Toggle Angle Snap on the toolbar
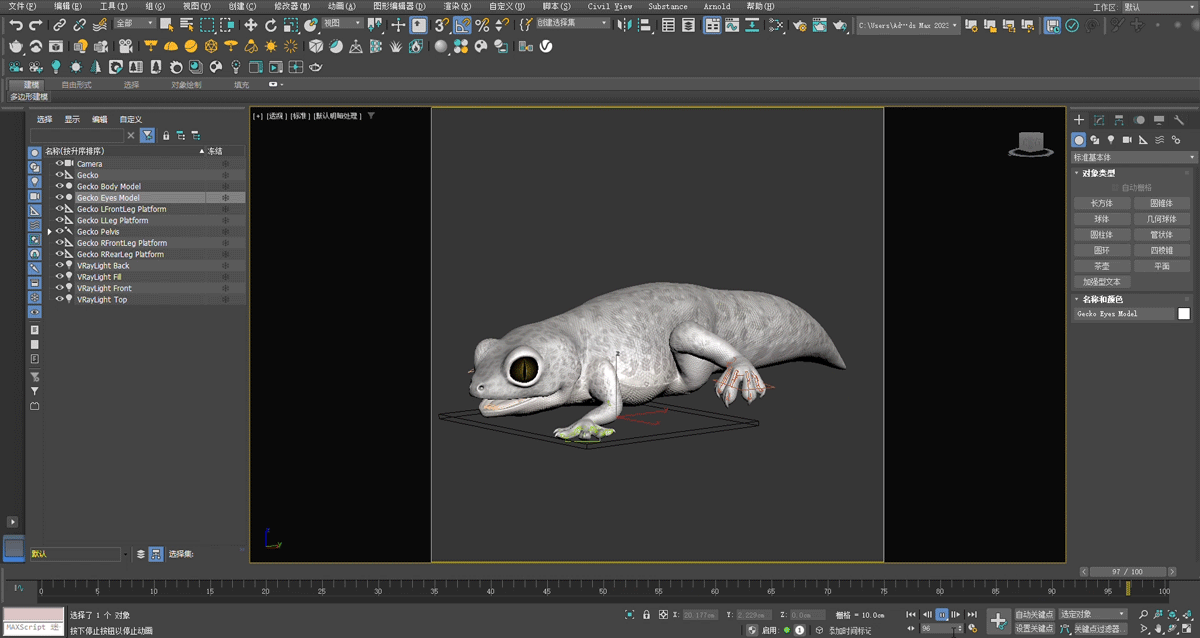Screen dimensions: 1200x638 pyautogui.click(x=461, y=25)
